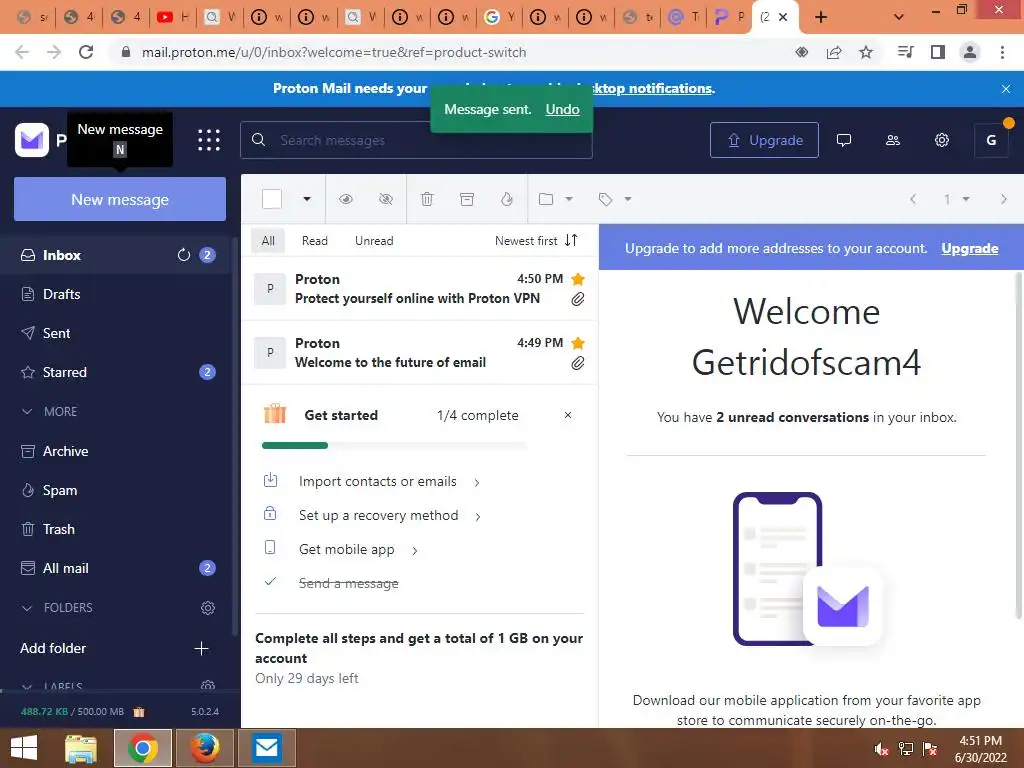The width and height of the screenshot is (1024, 768).
Task: Undo the sent message
Action: click(x=562, y=109)
